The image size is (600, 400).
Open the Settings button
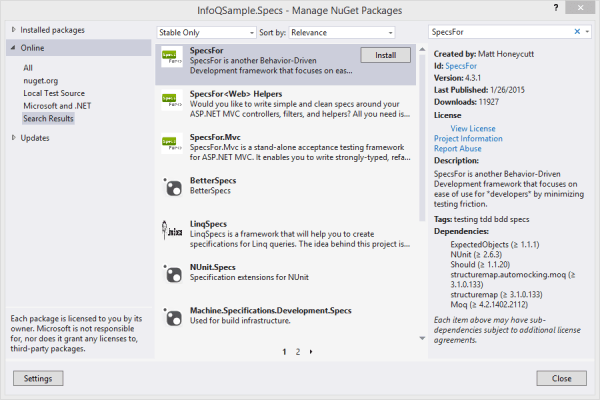[38, 378]
